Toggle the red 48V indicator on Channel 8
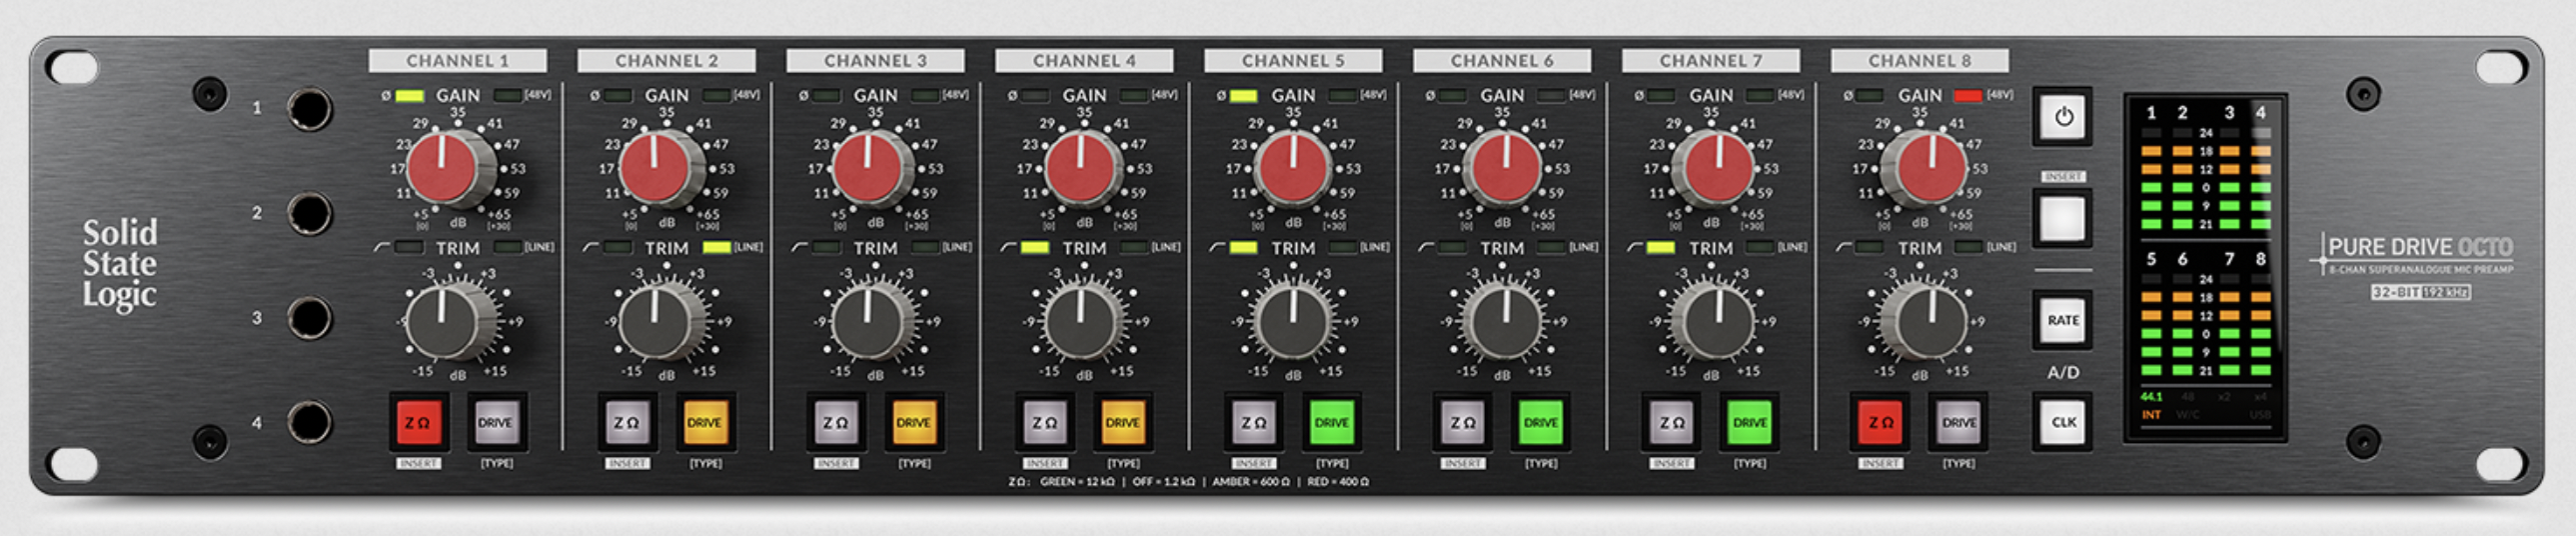Image resolution: width=2576 pixels, height=536 pixels. click(1968, 96)
